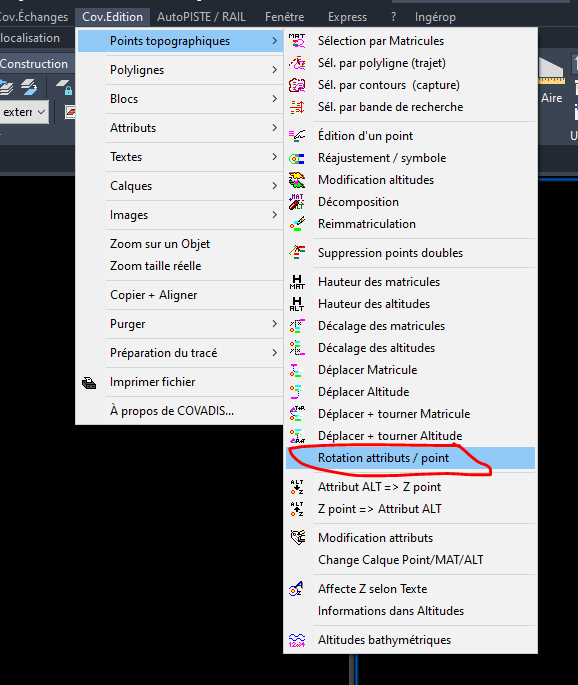
Task: Open À propos de COVADIS...
Action: click(172, 411)
